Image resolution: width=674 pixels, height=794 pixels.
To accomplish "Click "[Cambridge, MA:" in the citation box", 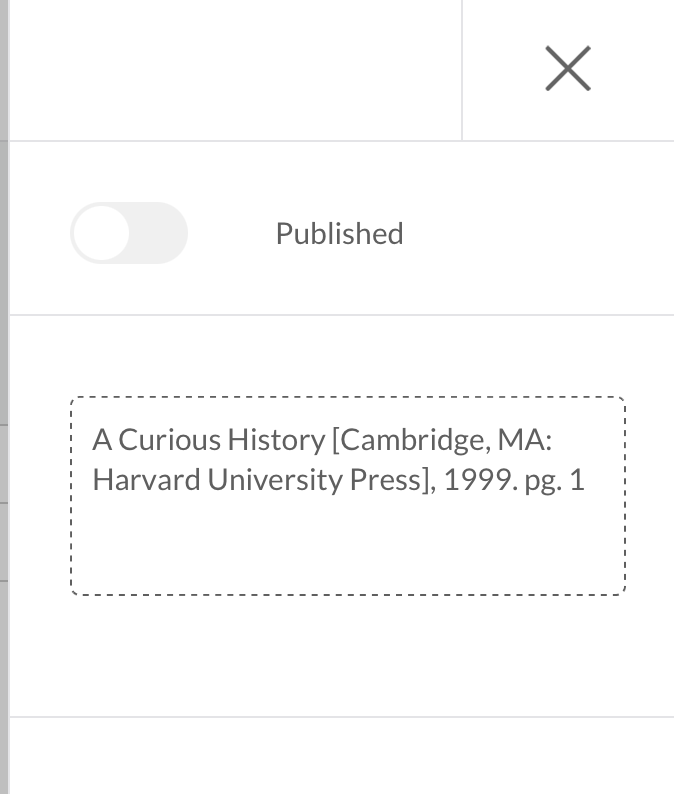I will coord(442,440).
